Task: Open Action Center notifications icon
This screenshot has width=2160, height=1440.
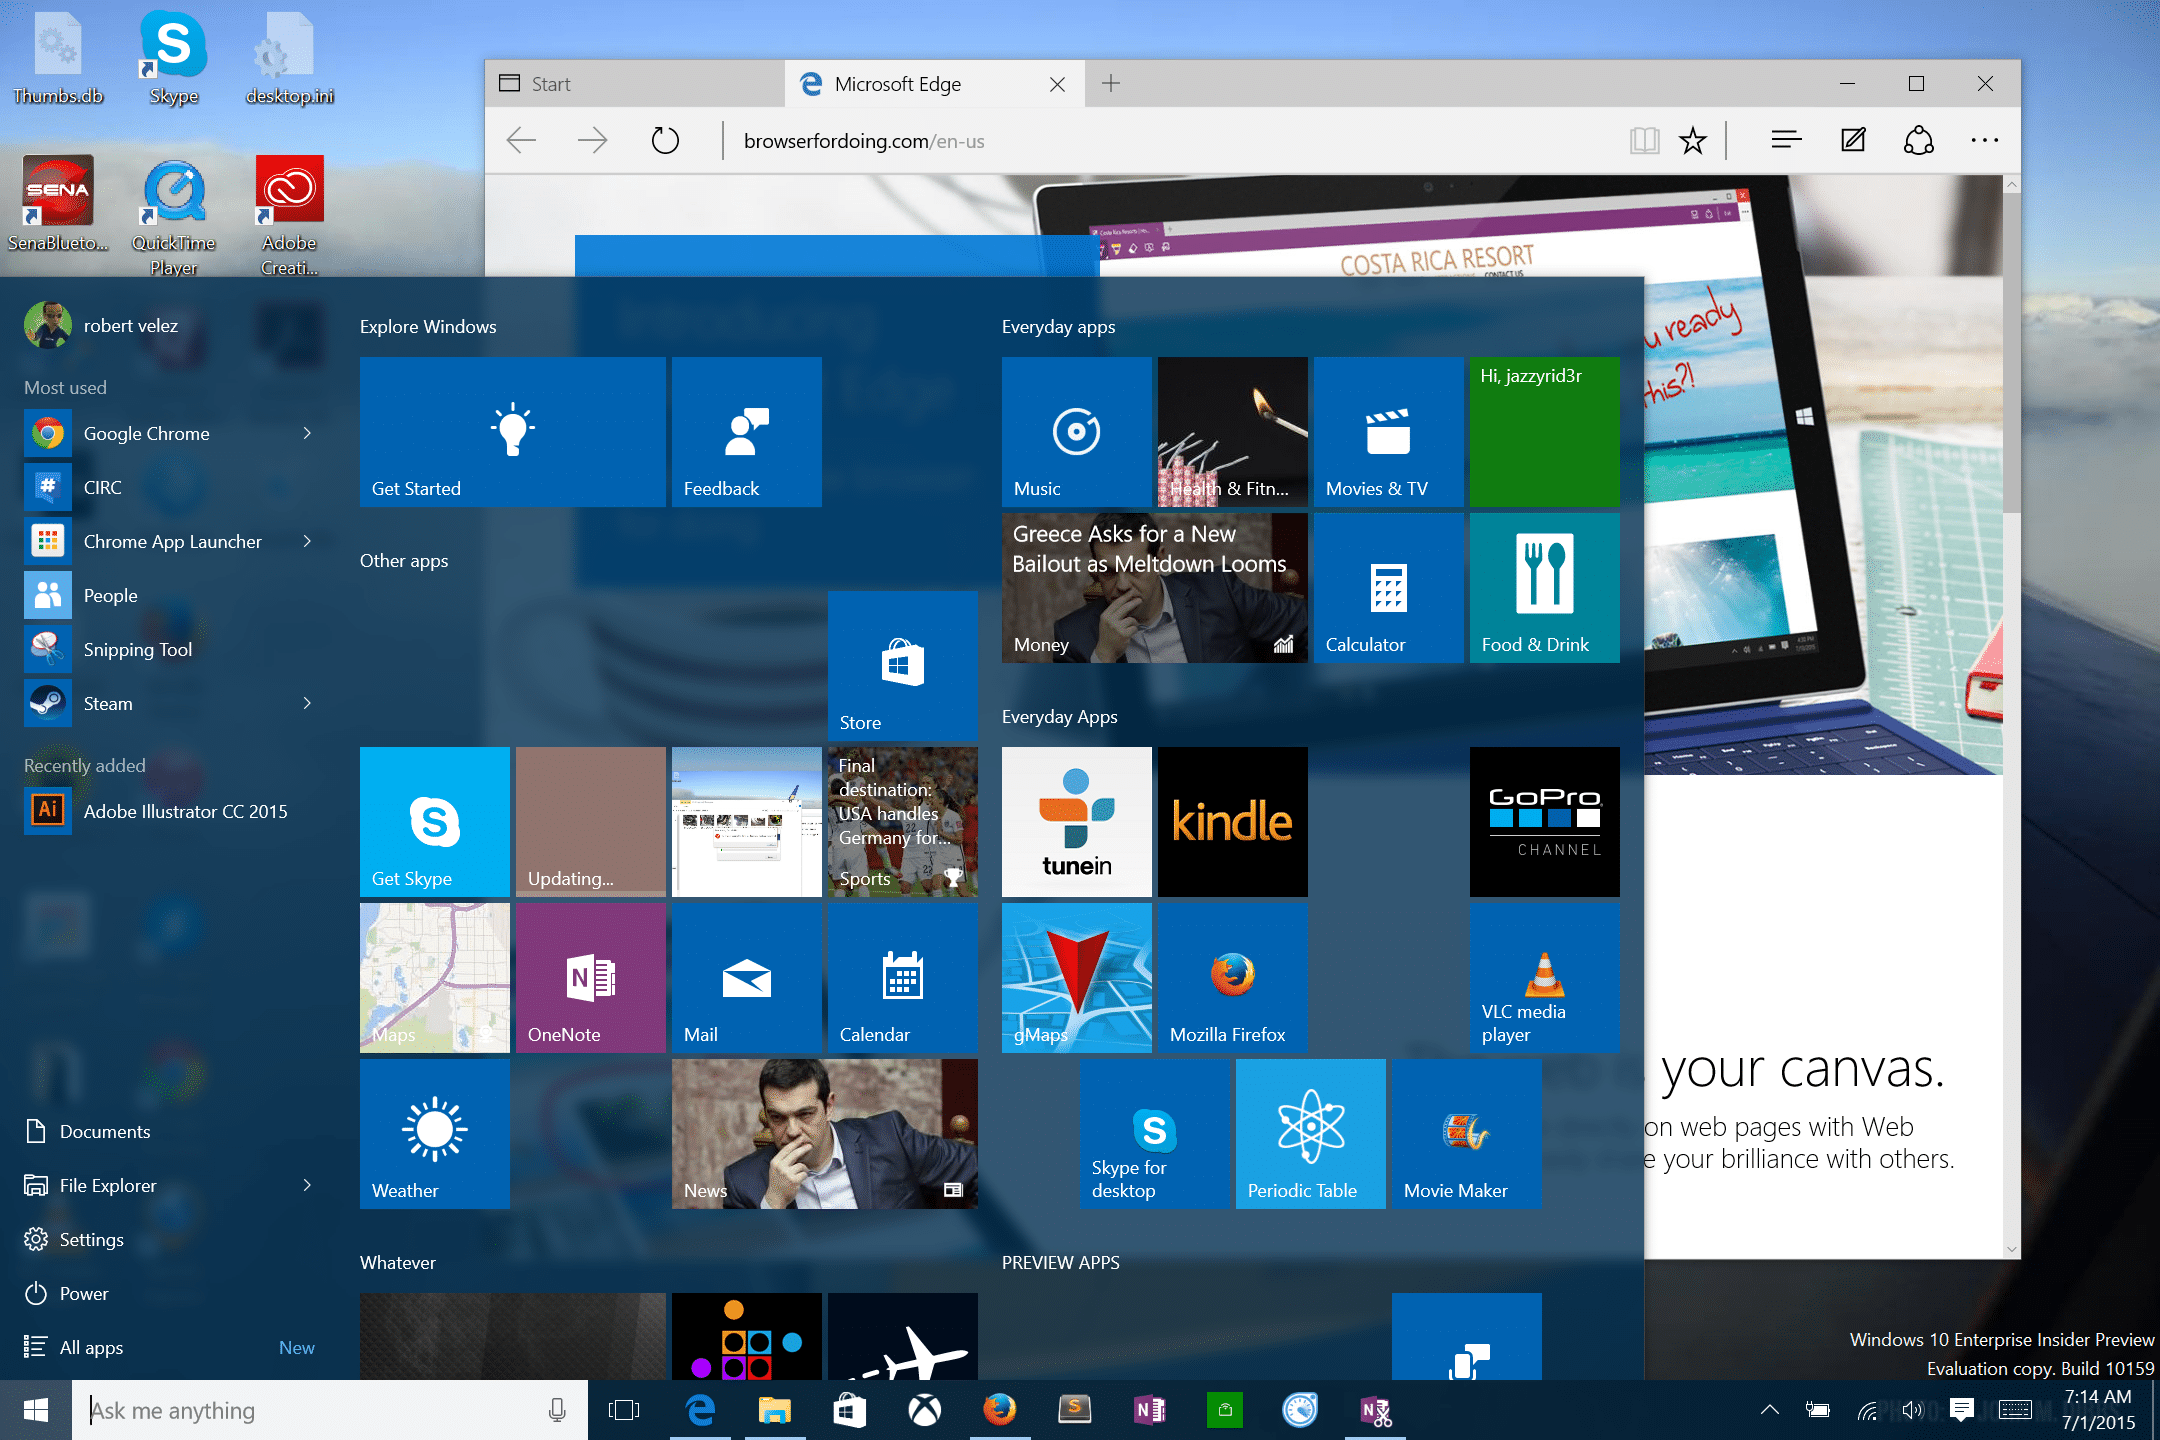Action: [1961, 1410]
